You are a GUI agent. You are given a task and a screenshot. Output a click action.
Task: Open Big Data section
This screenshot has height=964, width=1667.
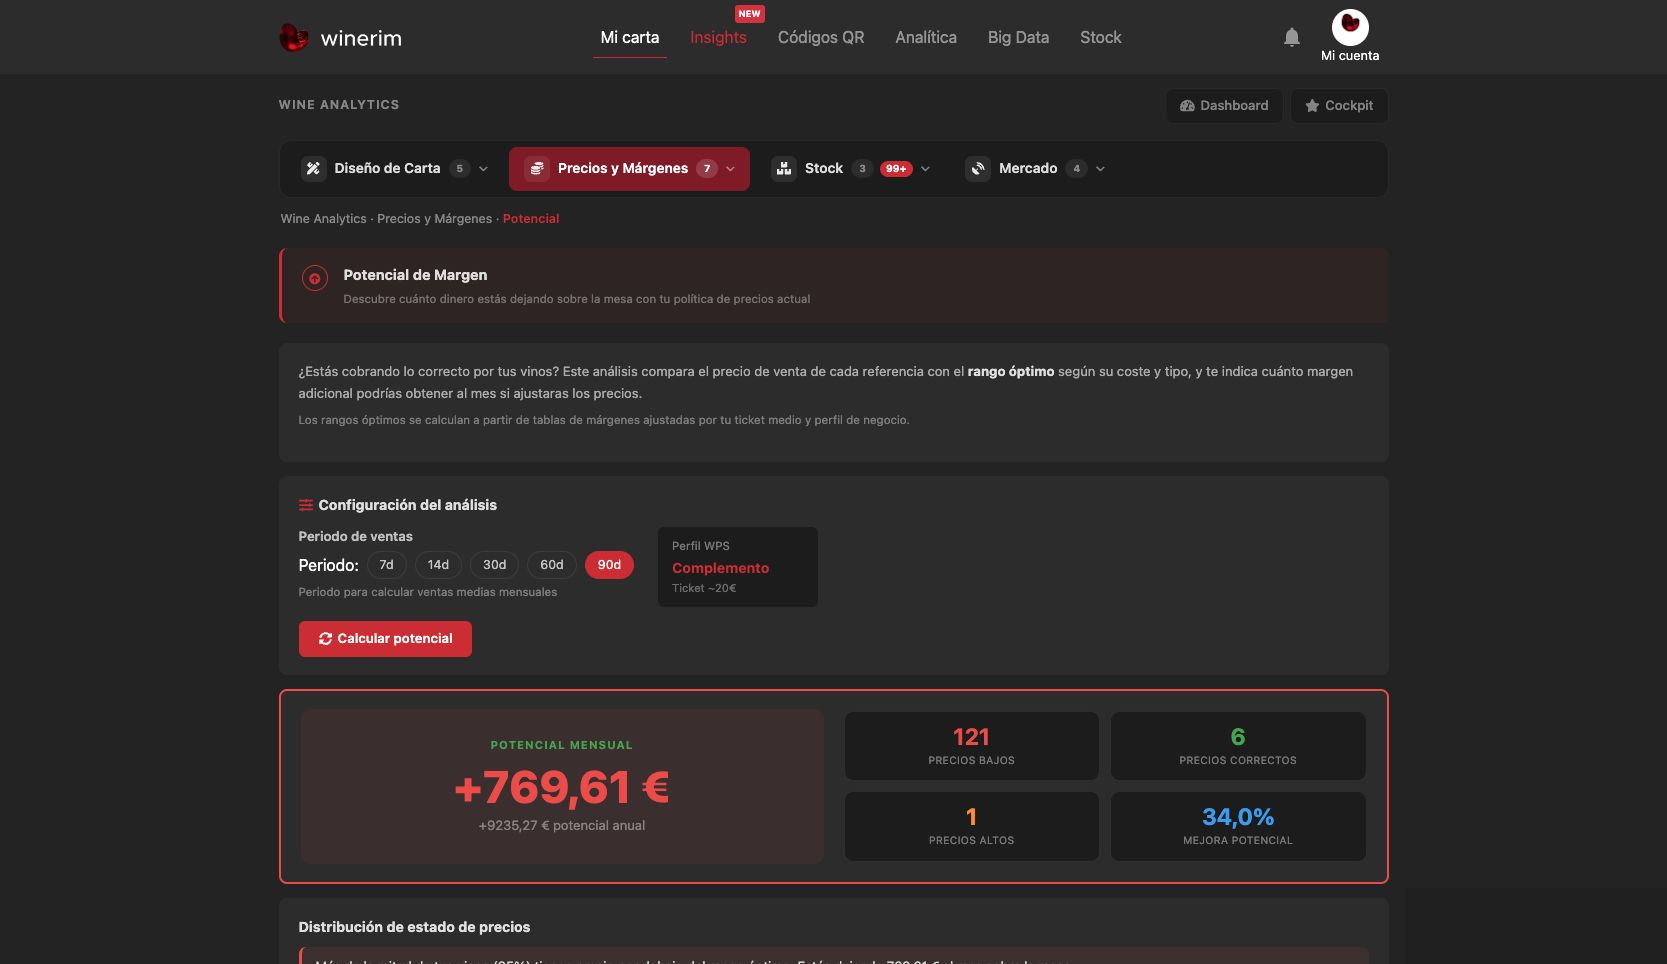(x=1018, y=37)
